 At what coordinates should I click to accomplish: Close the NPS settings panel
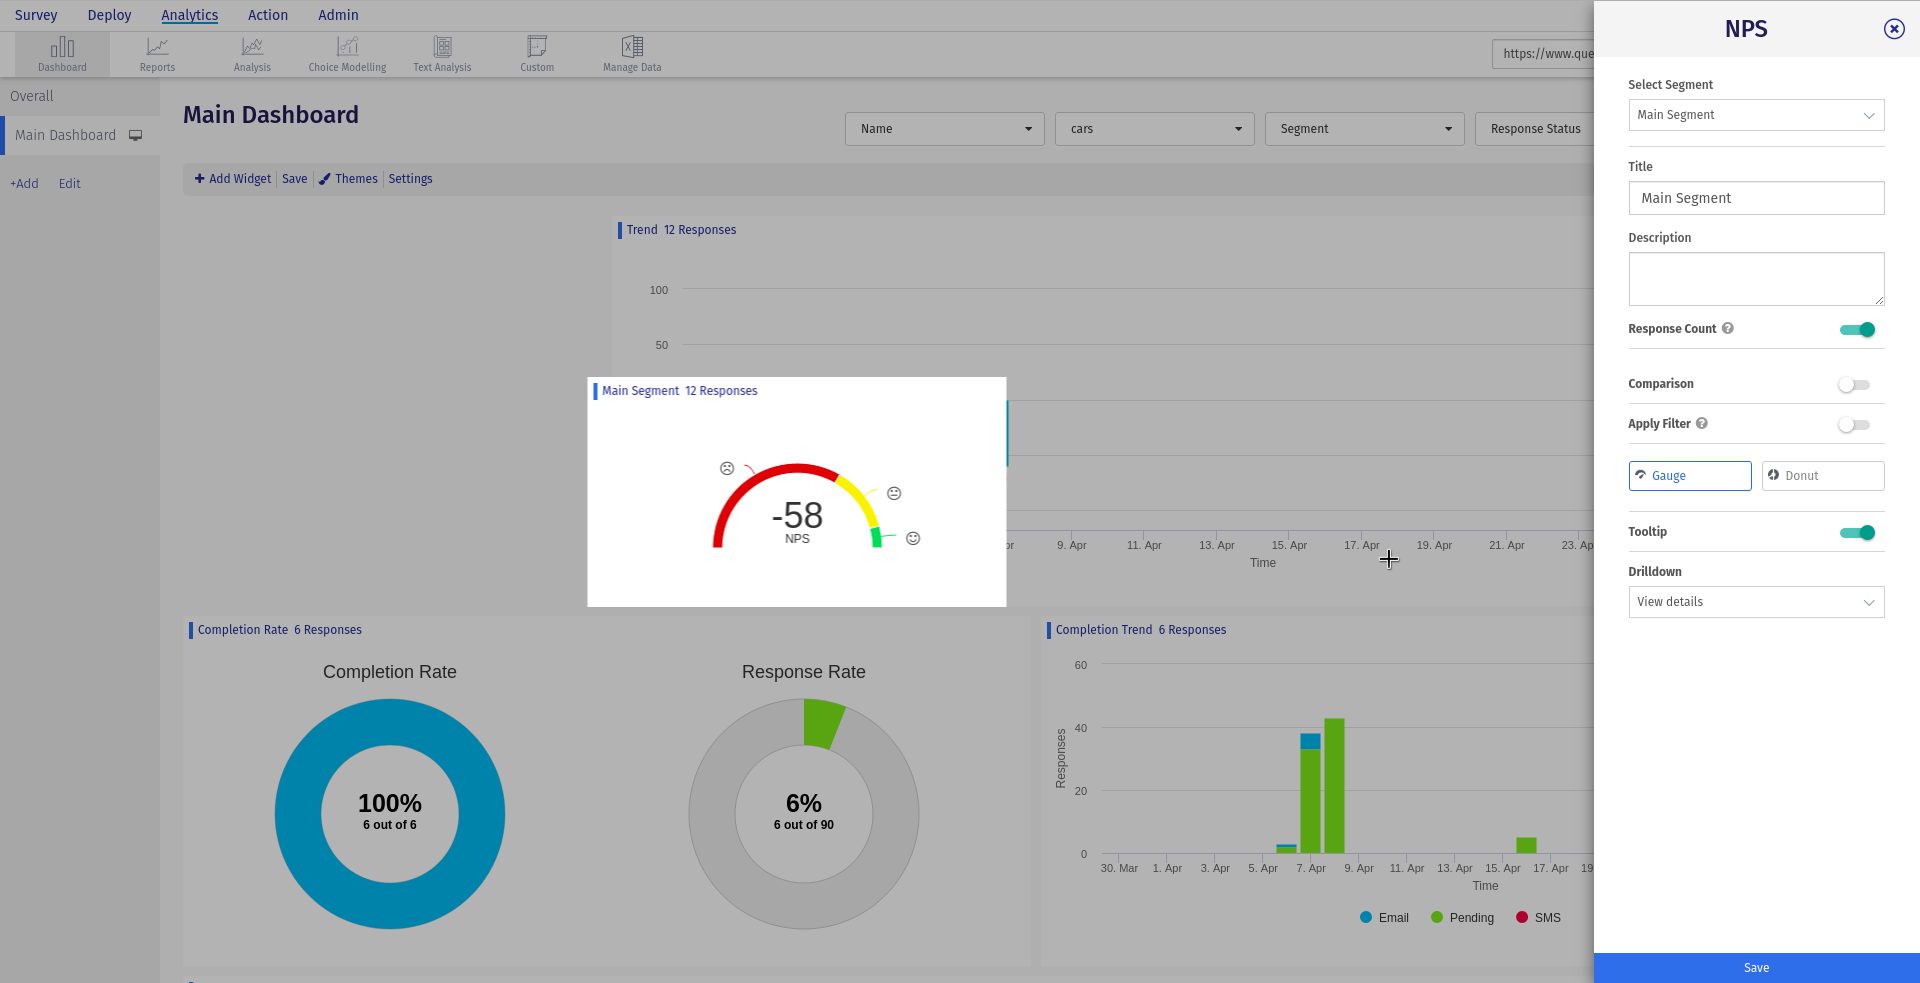(1893, 29)
